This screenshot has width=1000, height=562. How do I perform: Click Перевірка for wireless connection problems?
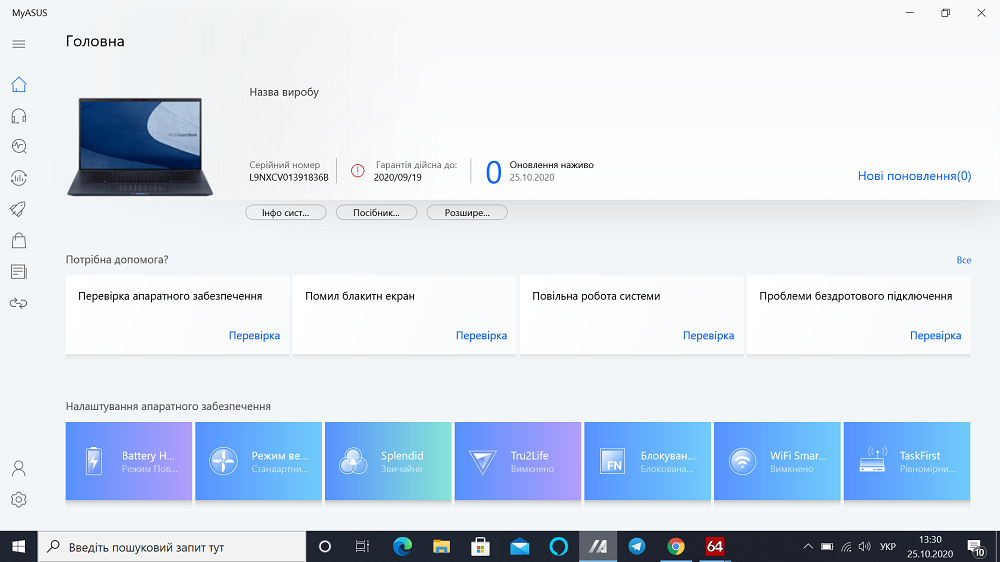point(935,336)
